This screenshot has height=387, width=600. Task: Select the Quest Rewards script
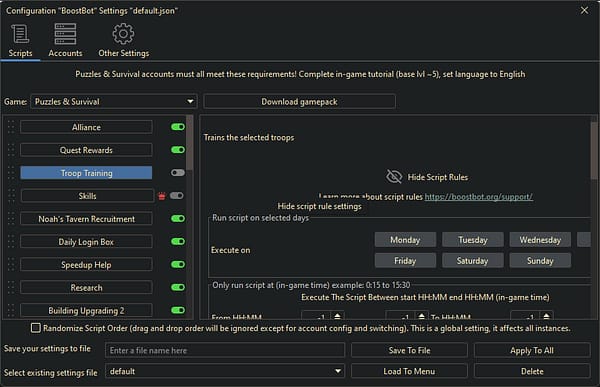pos(86,150)
